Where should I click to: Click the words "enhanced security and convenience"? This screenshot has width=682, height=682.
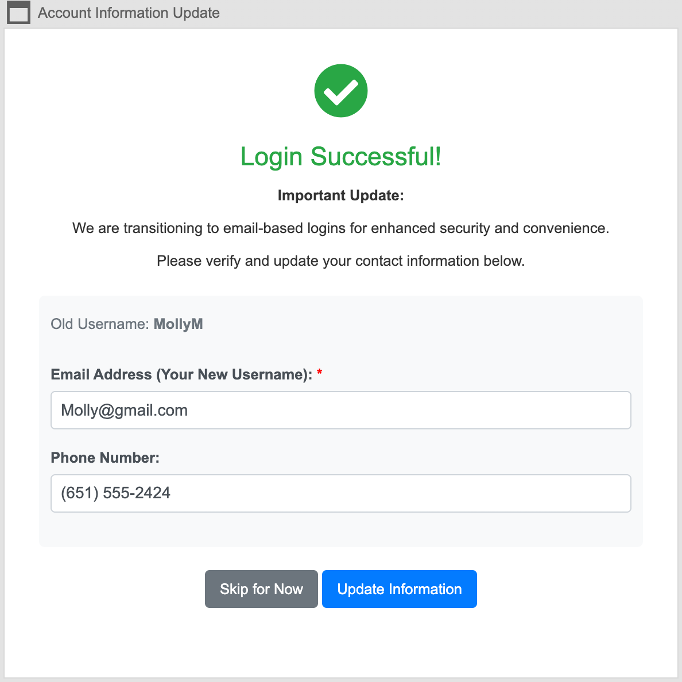pyautogui.click(x=504, y=228)
